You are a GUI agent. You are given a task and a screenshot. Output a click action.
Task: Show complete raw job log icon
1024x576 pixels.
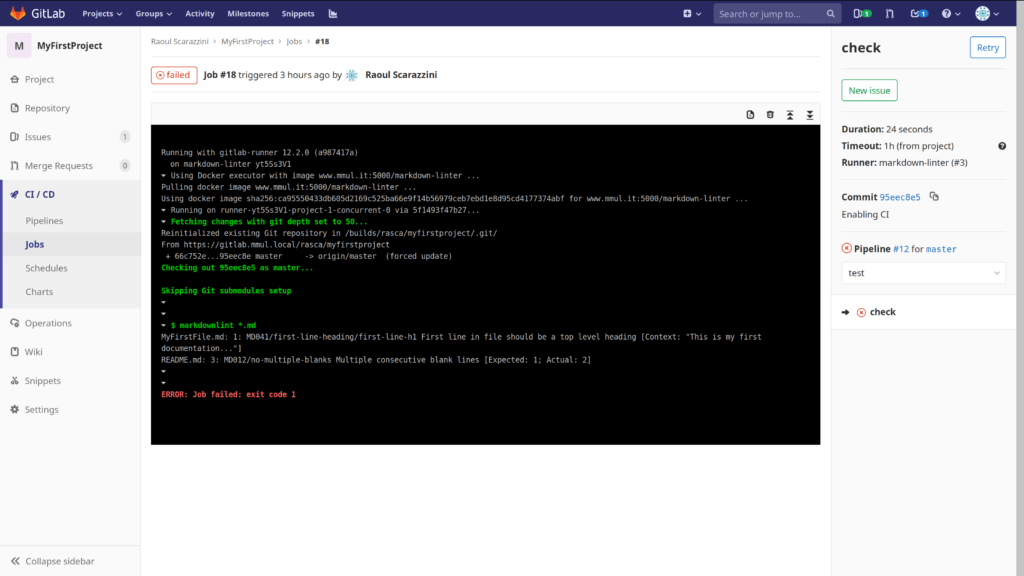tap(750, 115)
